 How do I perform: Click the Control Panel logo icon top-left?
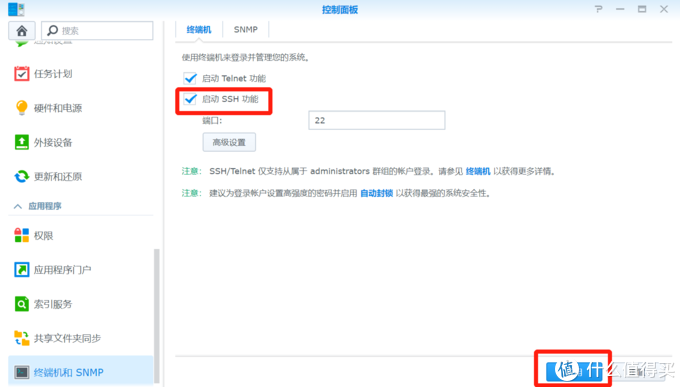pos(16,9)
